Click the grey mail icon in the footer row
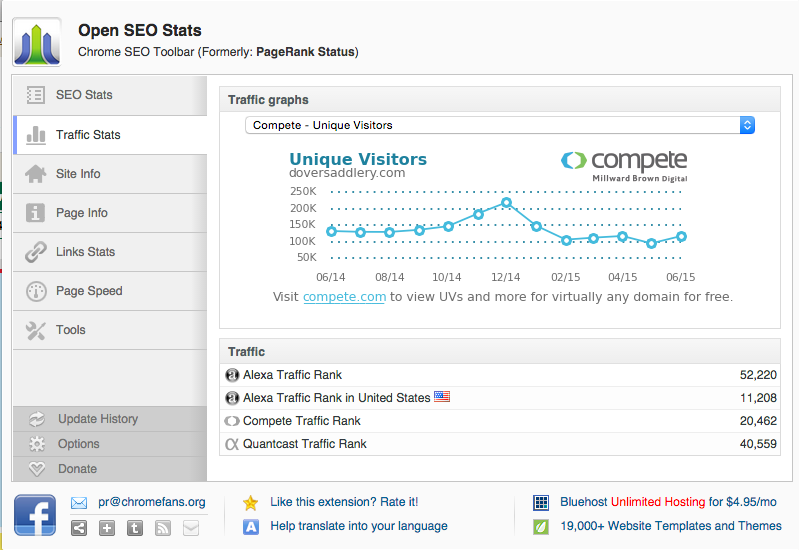This screenshot has height=550, width=799. [191, 528]
